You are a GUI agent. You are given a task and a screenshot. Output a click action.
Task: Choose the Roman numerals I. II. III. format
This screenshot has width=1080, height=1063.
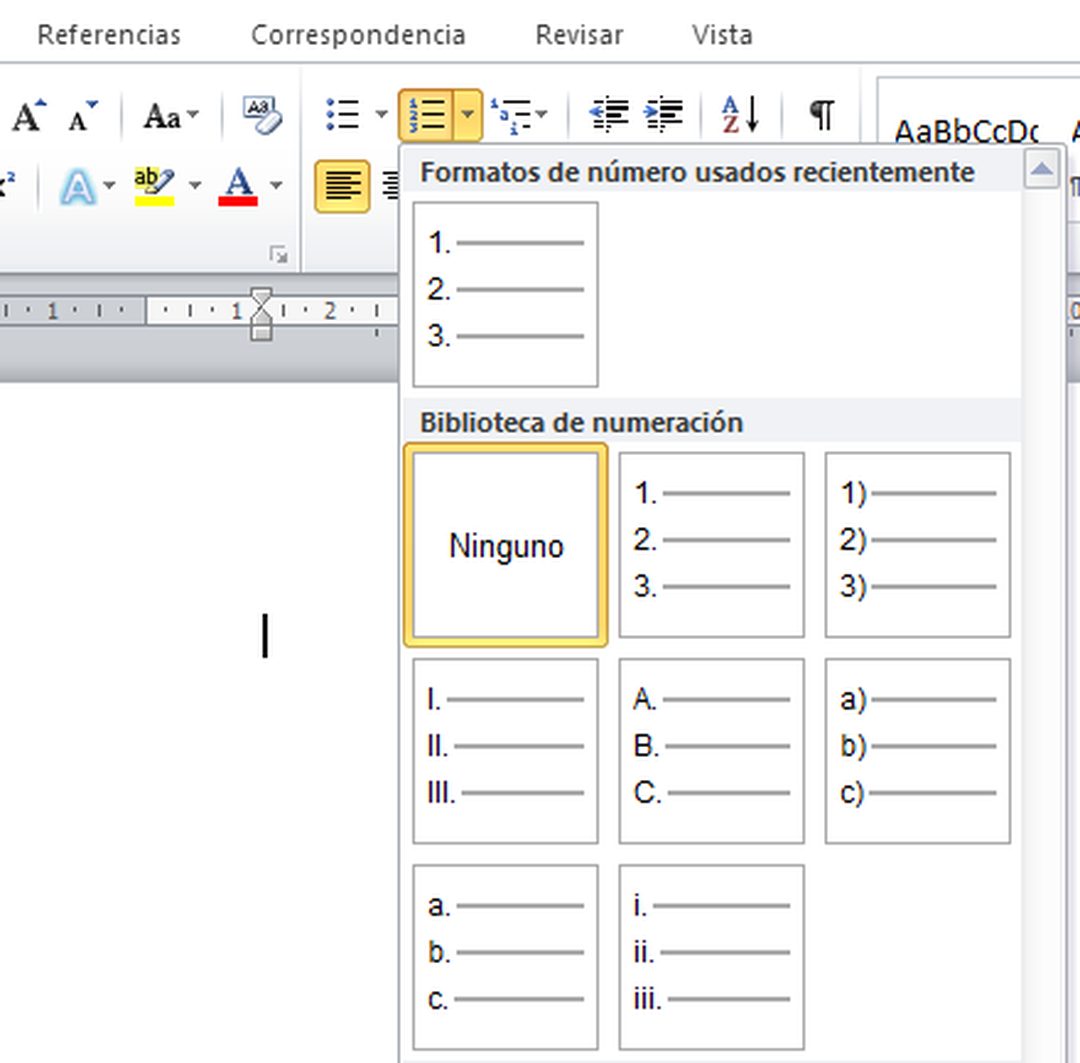click(505, 748)
